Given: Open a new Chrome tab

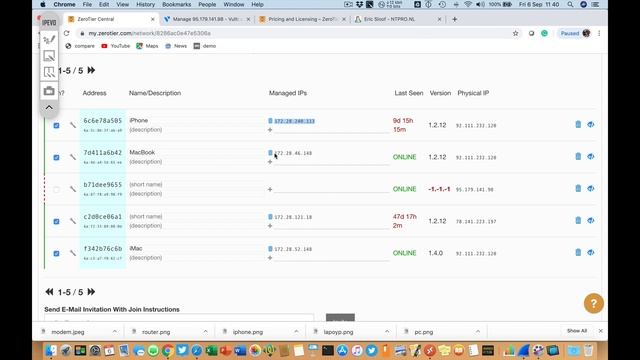Looking at the screenshot, I should click(x=454, y=19).
